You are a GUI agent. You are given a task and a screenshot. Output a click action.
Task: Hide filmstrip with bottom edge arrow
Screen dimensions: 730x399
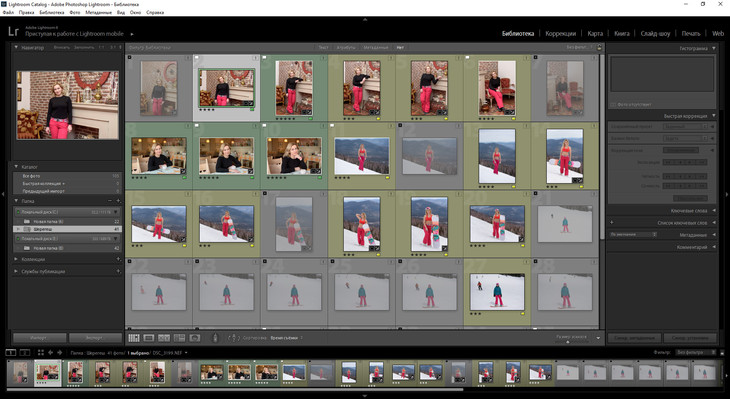click(x=365, y=396)
